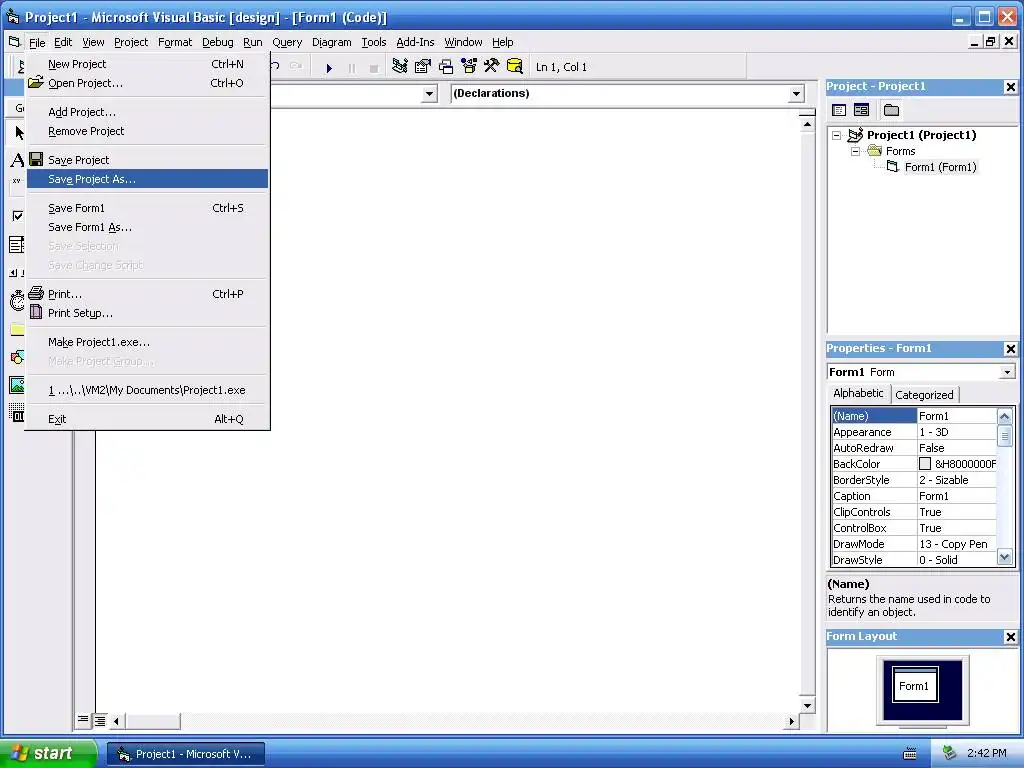Switch to Procedure View at code window bottom

[83, 720]
